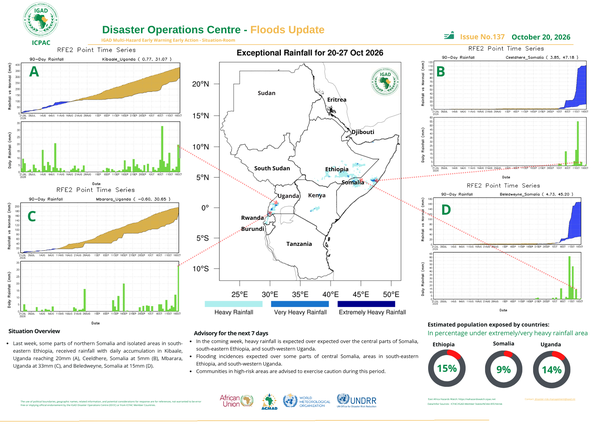The height and width of the screenshot is (424, 600).
Task: Click the rainfall patch over Uganda on map
Action: click(x=274, y=206)
